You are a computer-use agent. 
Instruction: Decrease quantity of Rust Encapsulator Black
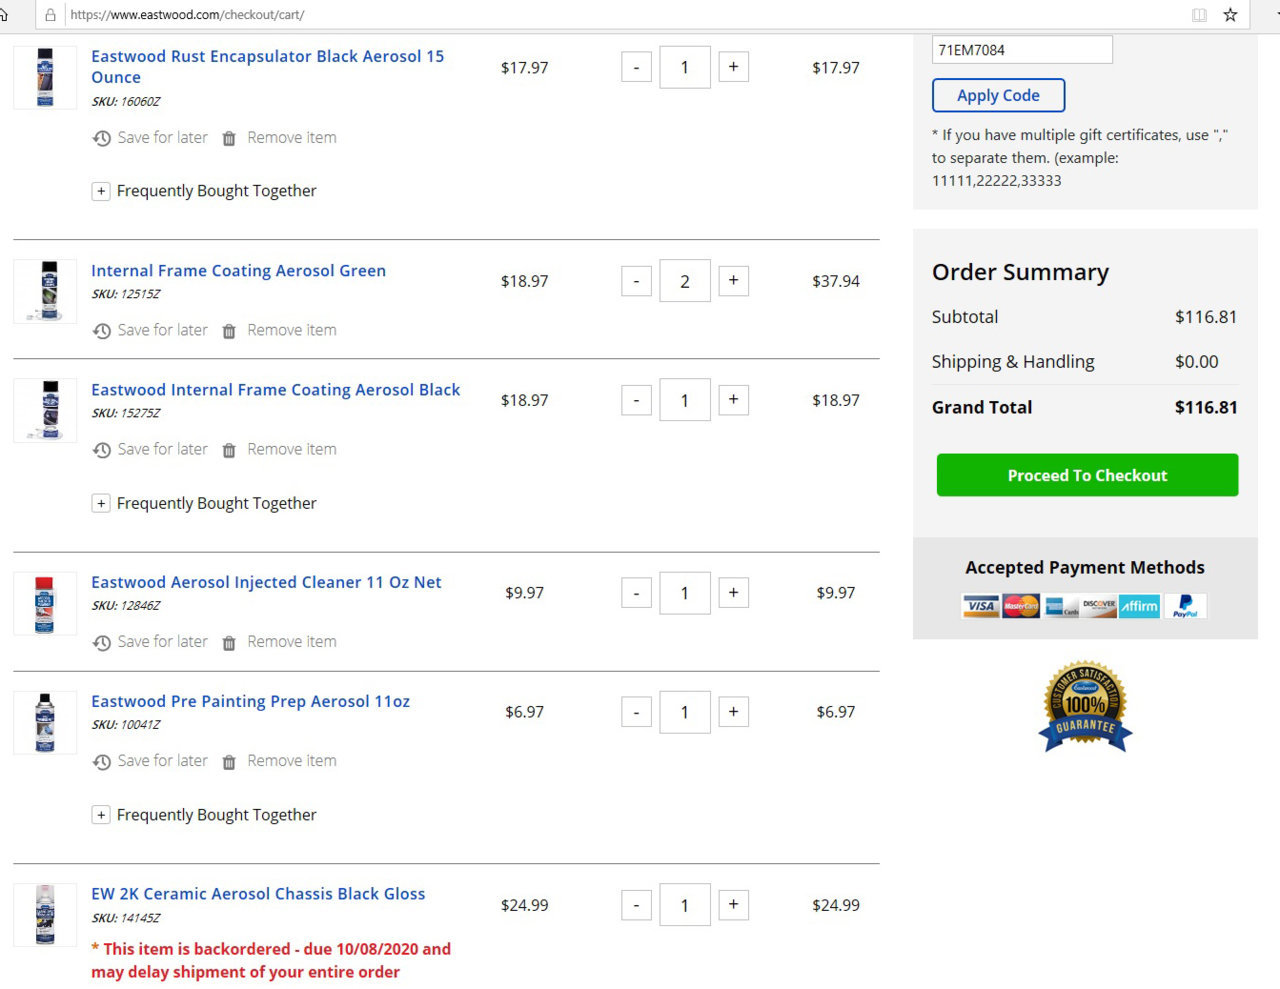[636, 68]
